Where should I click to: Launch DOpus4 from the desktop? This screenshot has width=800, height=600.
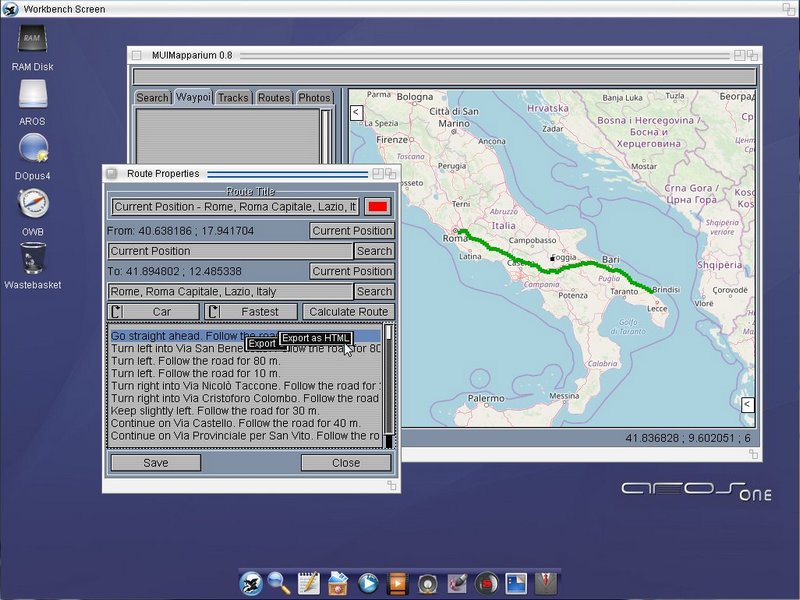[32, 150]
